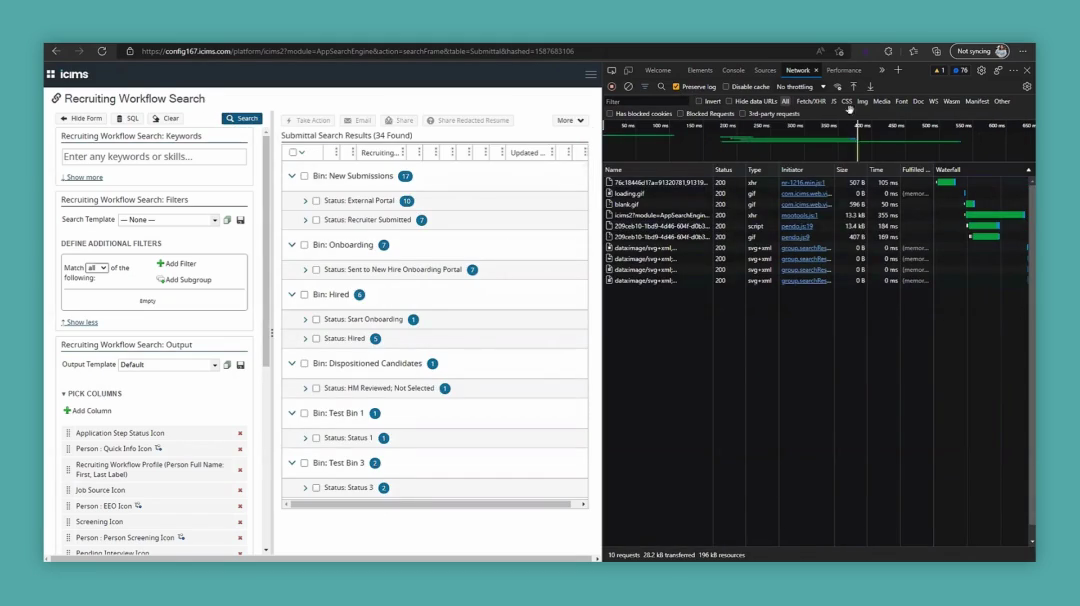Change the Match all dropdown
The height and width of the screenshot is (606, 1080).
[x=96, y=268]
